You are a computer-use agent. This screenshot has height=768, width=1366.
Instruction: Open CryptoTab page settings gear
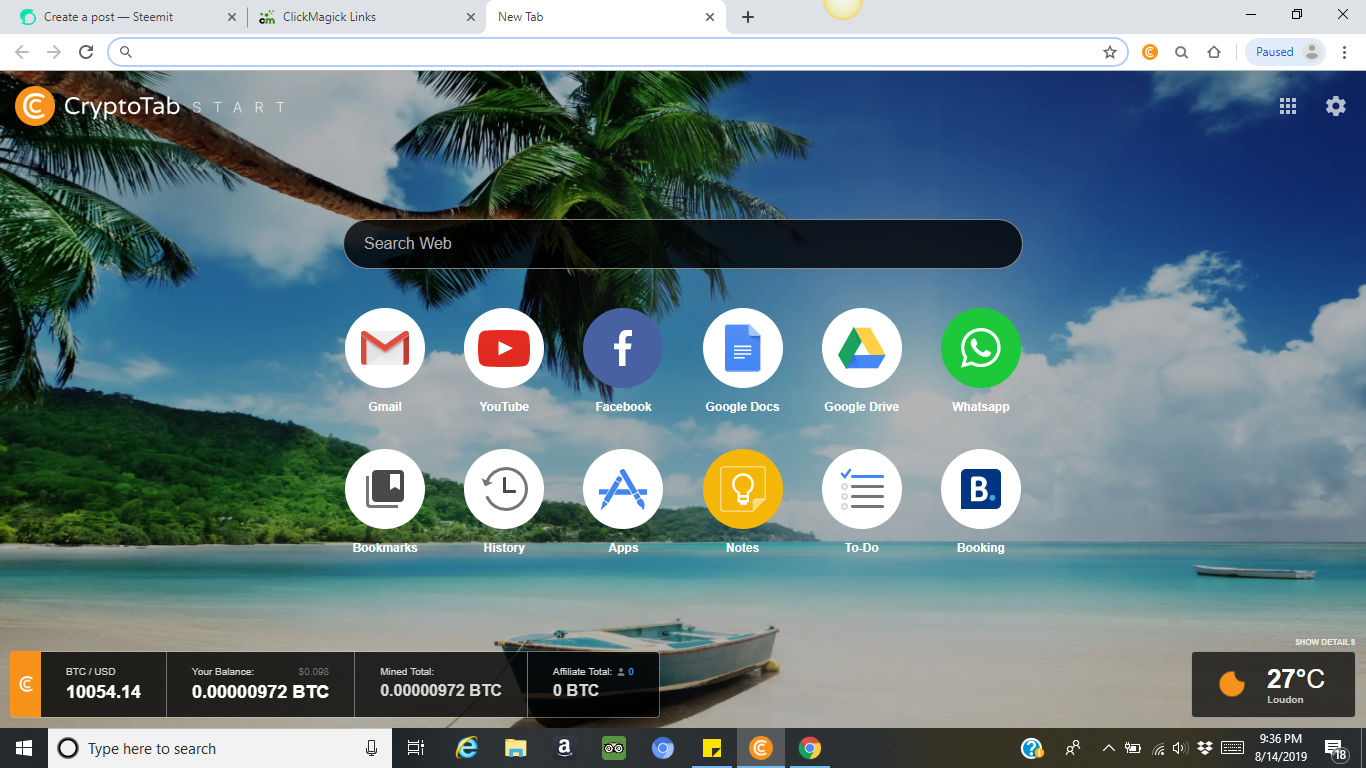pyautogui.click(x=1336, y=106)
